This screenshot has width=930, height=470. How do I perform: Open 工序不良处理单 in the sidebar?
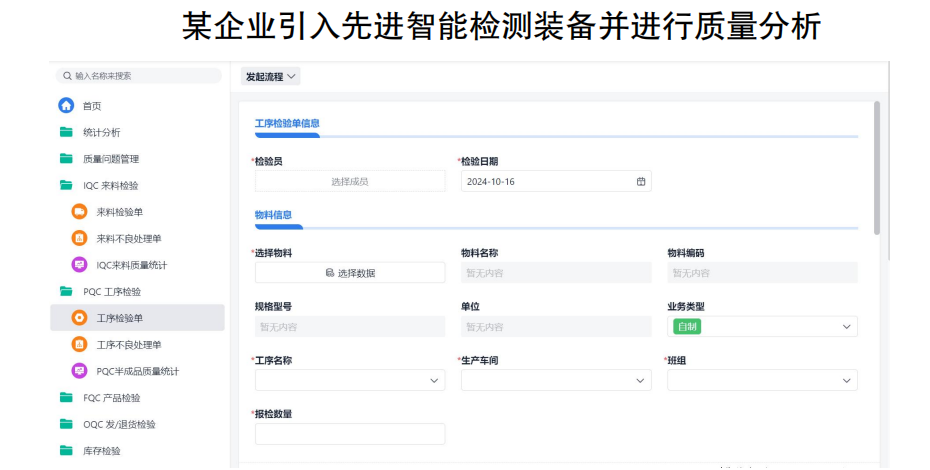pyautogui.click(x=129, y=345)
